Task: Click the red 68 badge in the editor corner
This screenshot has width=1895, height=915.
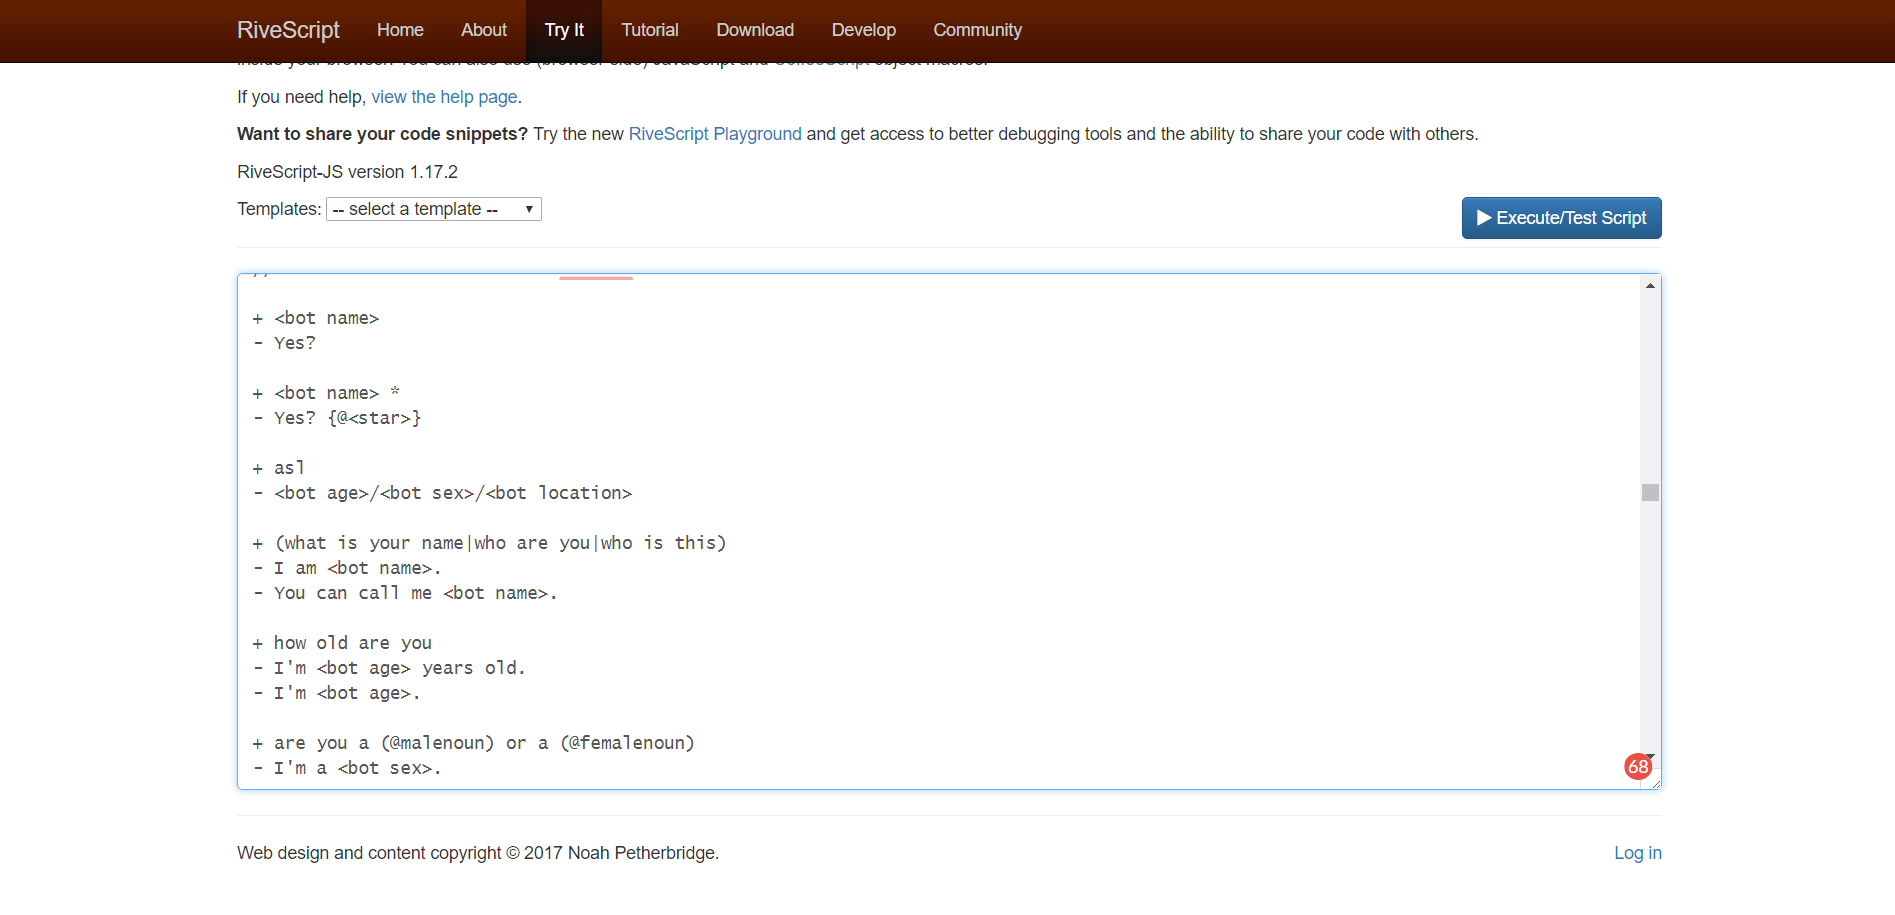Action: (x=1638, y=767)
